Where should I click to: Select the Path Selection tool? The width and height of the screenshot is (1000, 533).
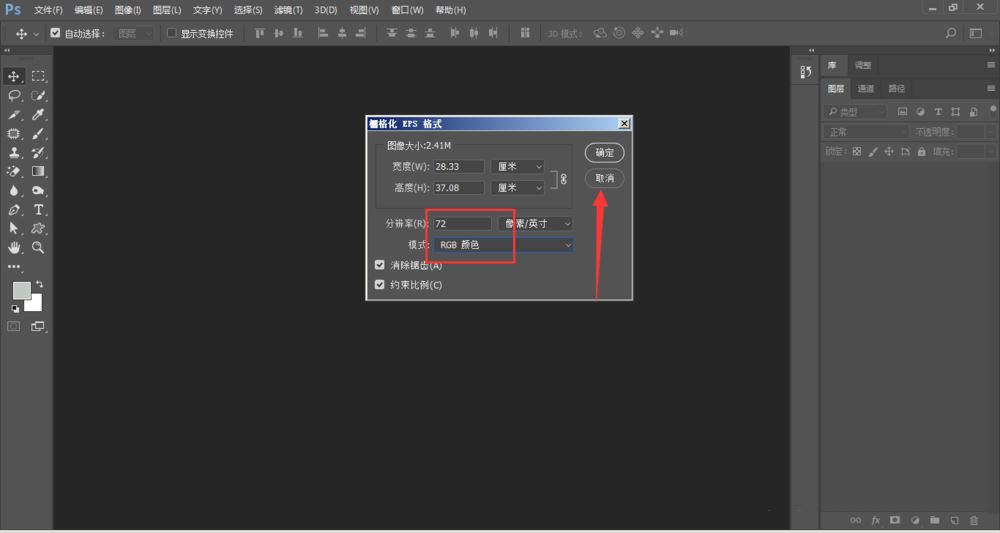point(13,228)
